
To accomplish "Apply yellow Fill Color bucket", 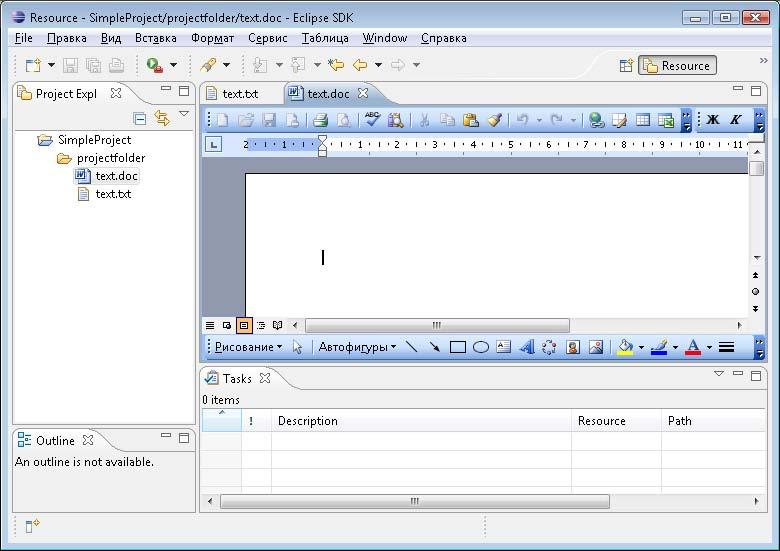I will (x=625, y=347).
